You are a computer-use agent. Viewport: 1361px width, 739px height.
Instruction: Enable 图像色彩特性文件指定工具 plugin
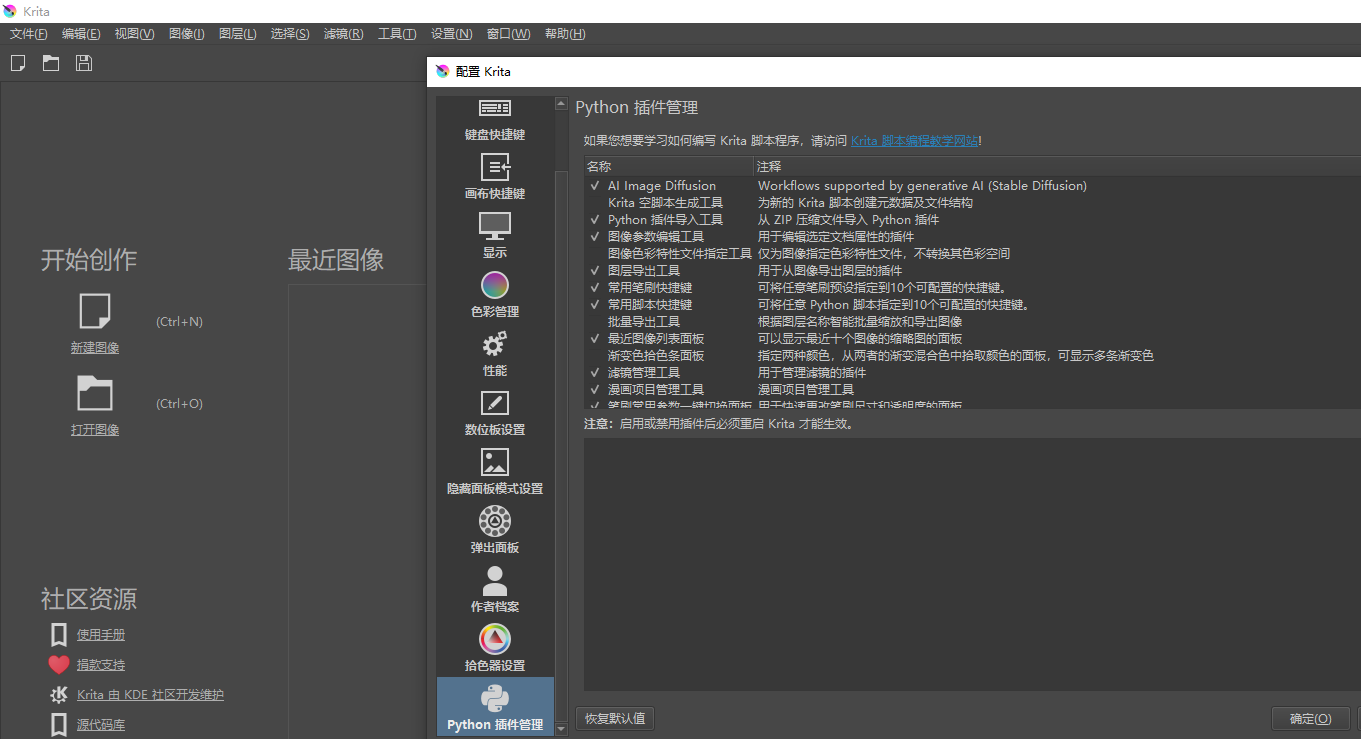coord(595,254)
